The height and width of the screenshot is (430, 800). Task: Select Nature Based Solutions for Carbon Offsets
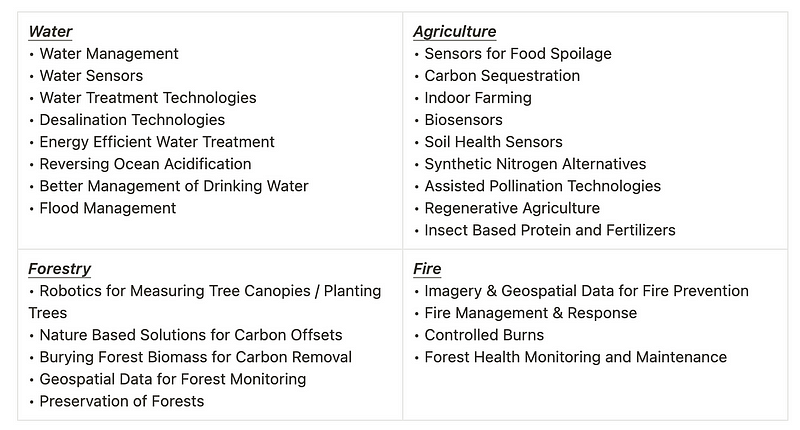click(191, 335)
